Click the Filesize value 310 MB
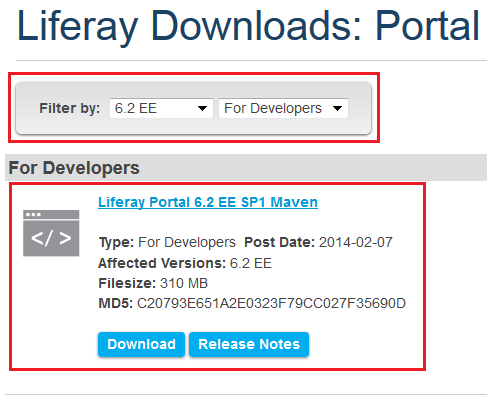This screenshot has width=487, height=403. pyautogui.click(x=184, y=283)
